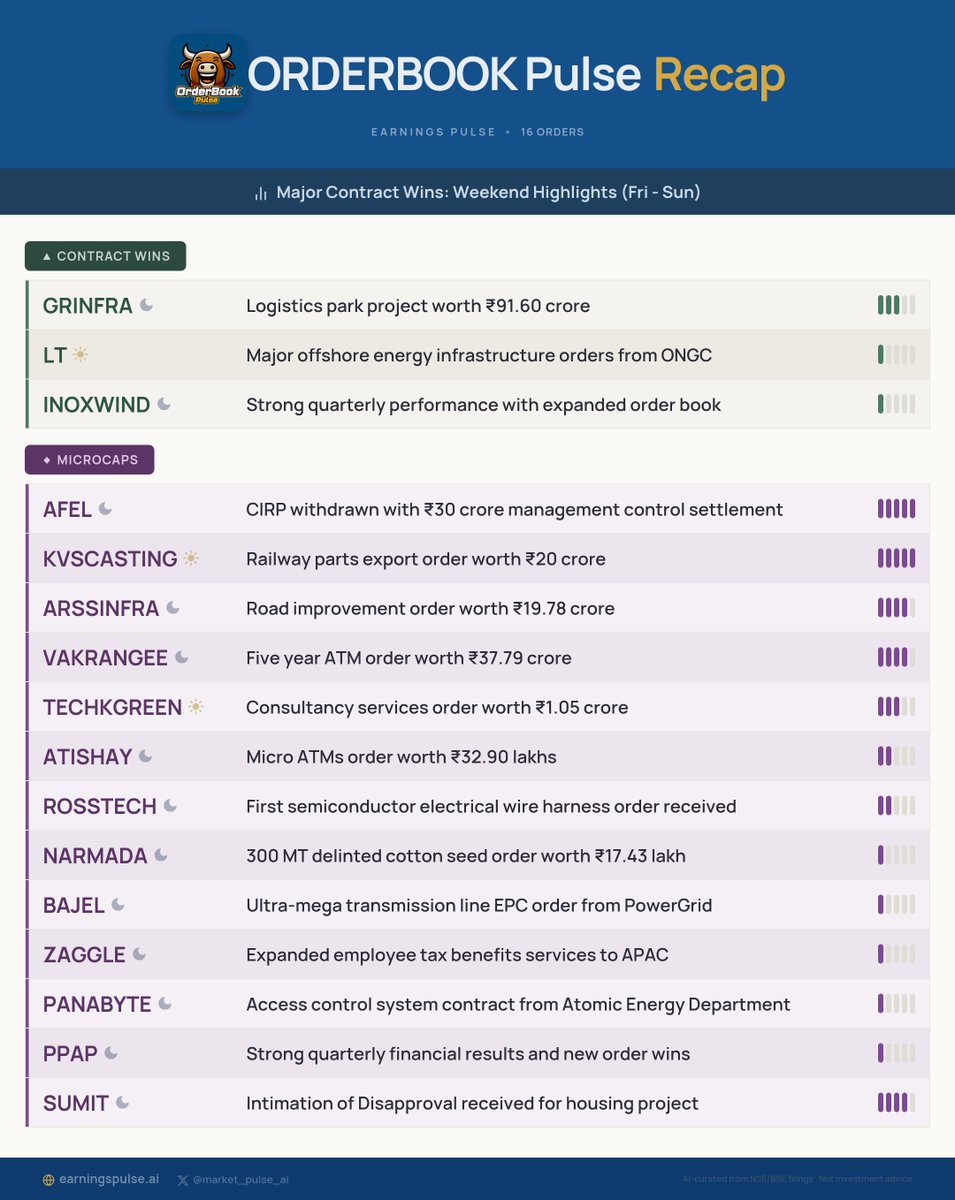This screenshot has height=1200, width=955.
Task: Click the sun icon next to KVSCASTING
Action: 191,559
